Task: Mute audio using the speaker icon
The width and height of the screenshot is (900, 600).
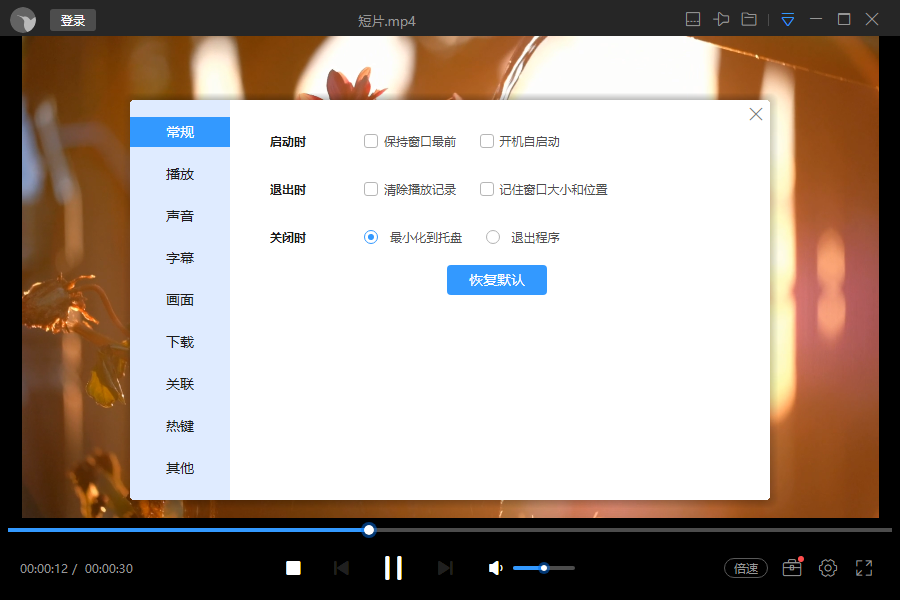Action: [494, 567]
